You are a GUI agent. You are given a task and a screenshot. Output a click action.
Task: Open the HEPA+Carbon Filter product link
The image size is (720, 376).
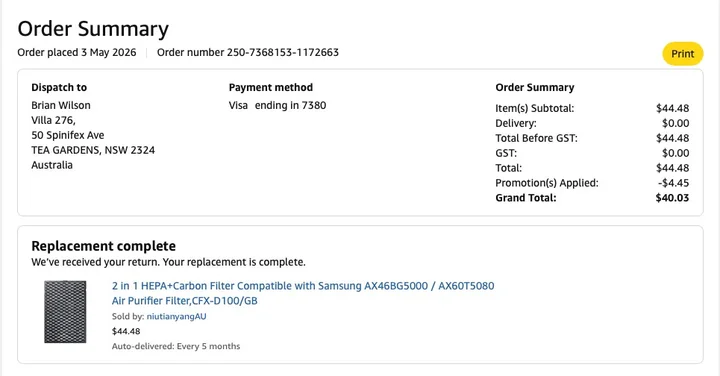[303, 293]
